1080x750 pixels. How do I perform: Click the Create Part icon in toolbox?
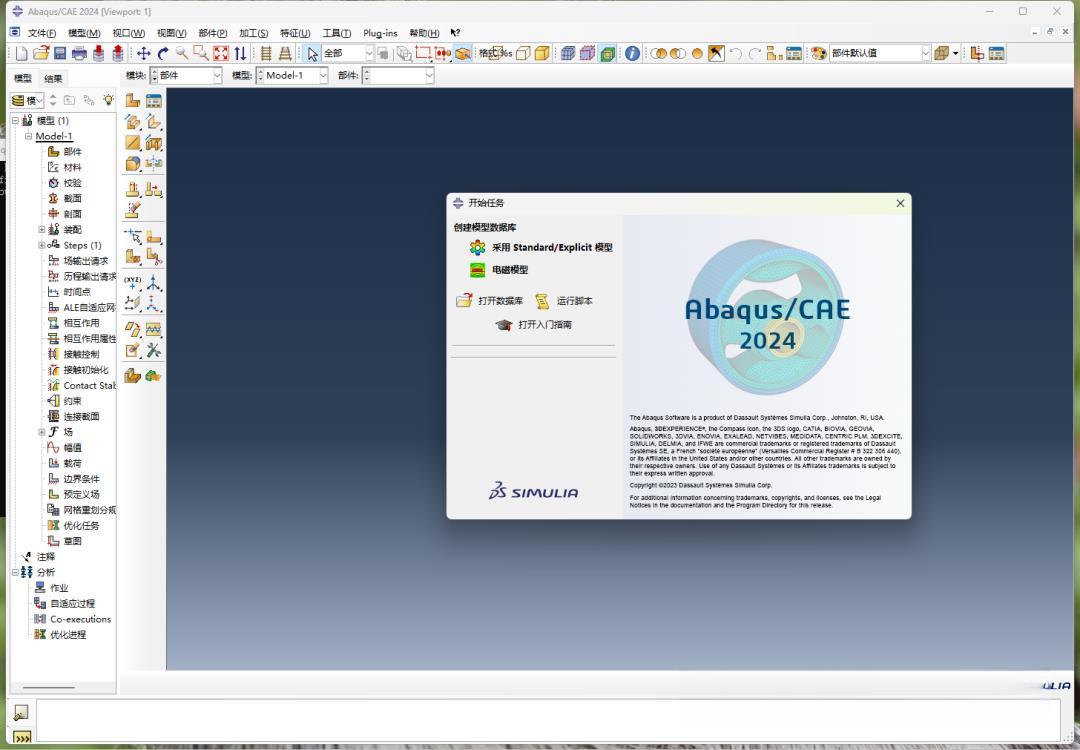pyautogui.click(x=133, y=101)
